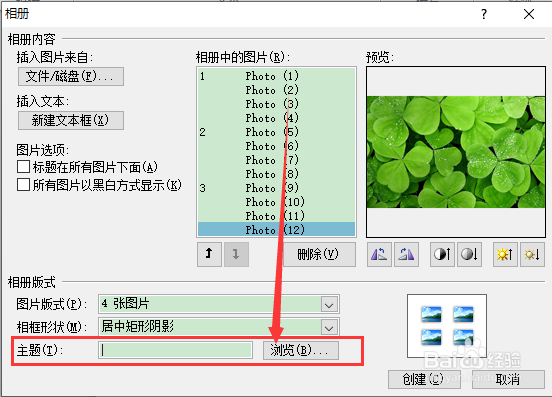This screenshot has height=397, width=552.
Task: Select Photo (9) in list
Action: [x=276, y=188]
